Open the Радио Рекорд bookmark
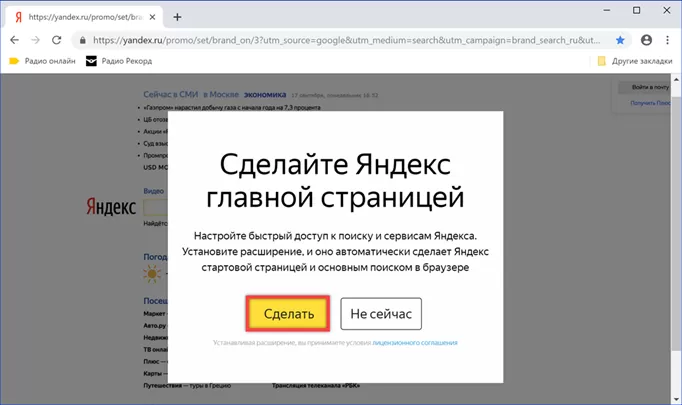The height and width of the screenshot is (405, 682). [119, 61]
